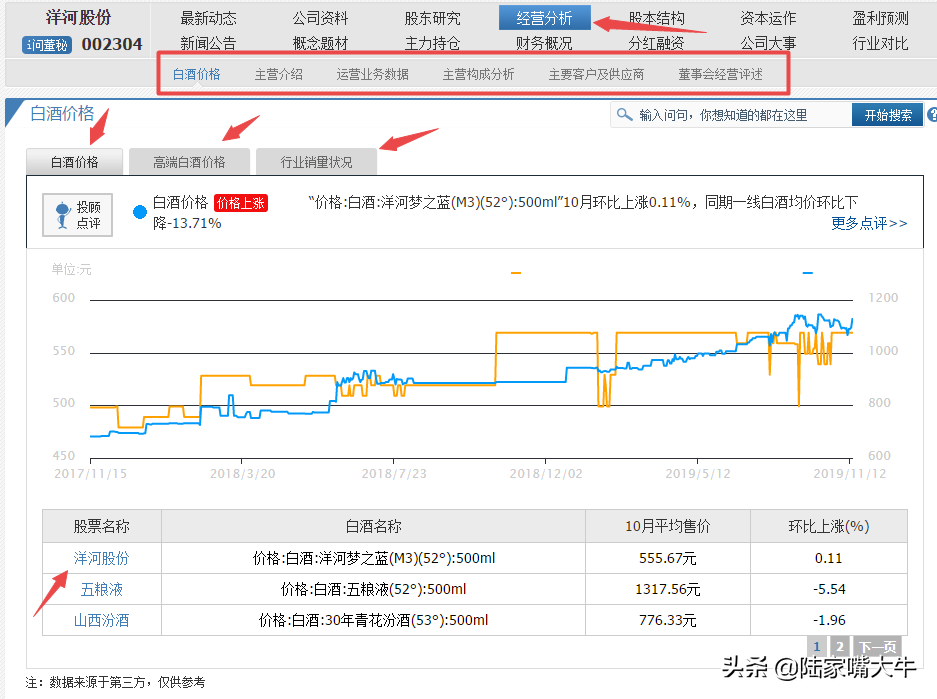Screen dimensions: 937x699
Task: Toggle the blue series legend marker
Action: [x=807, y=273]
